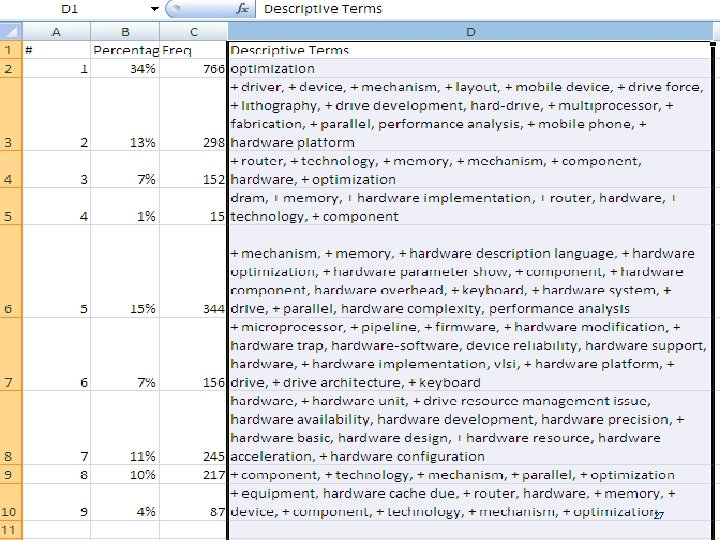Select row 9 header
The image size is (720, 540).
(11, 474)
